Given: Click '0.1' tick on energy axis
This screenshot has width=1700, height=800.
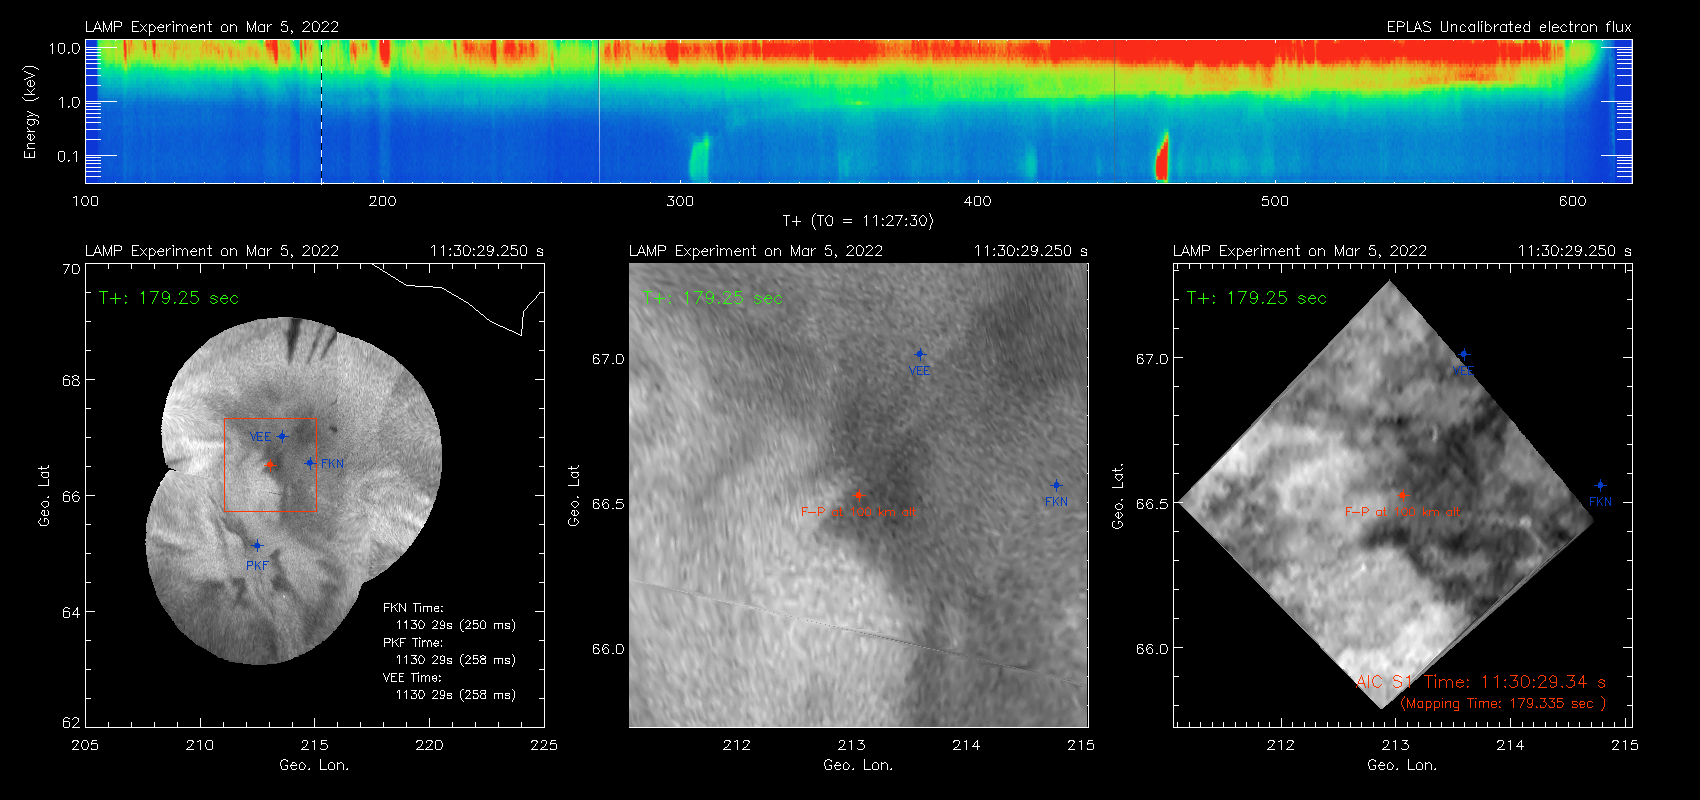Looking at the screenshot, I should [x=68, y=156].
